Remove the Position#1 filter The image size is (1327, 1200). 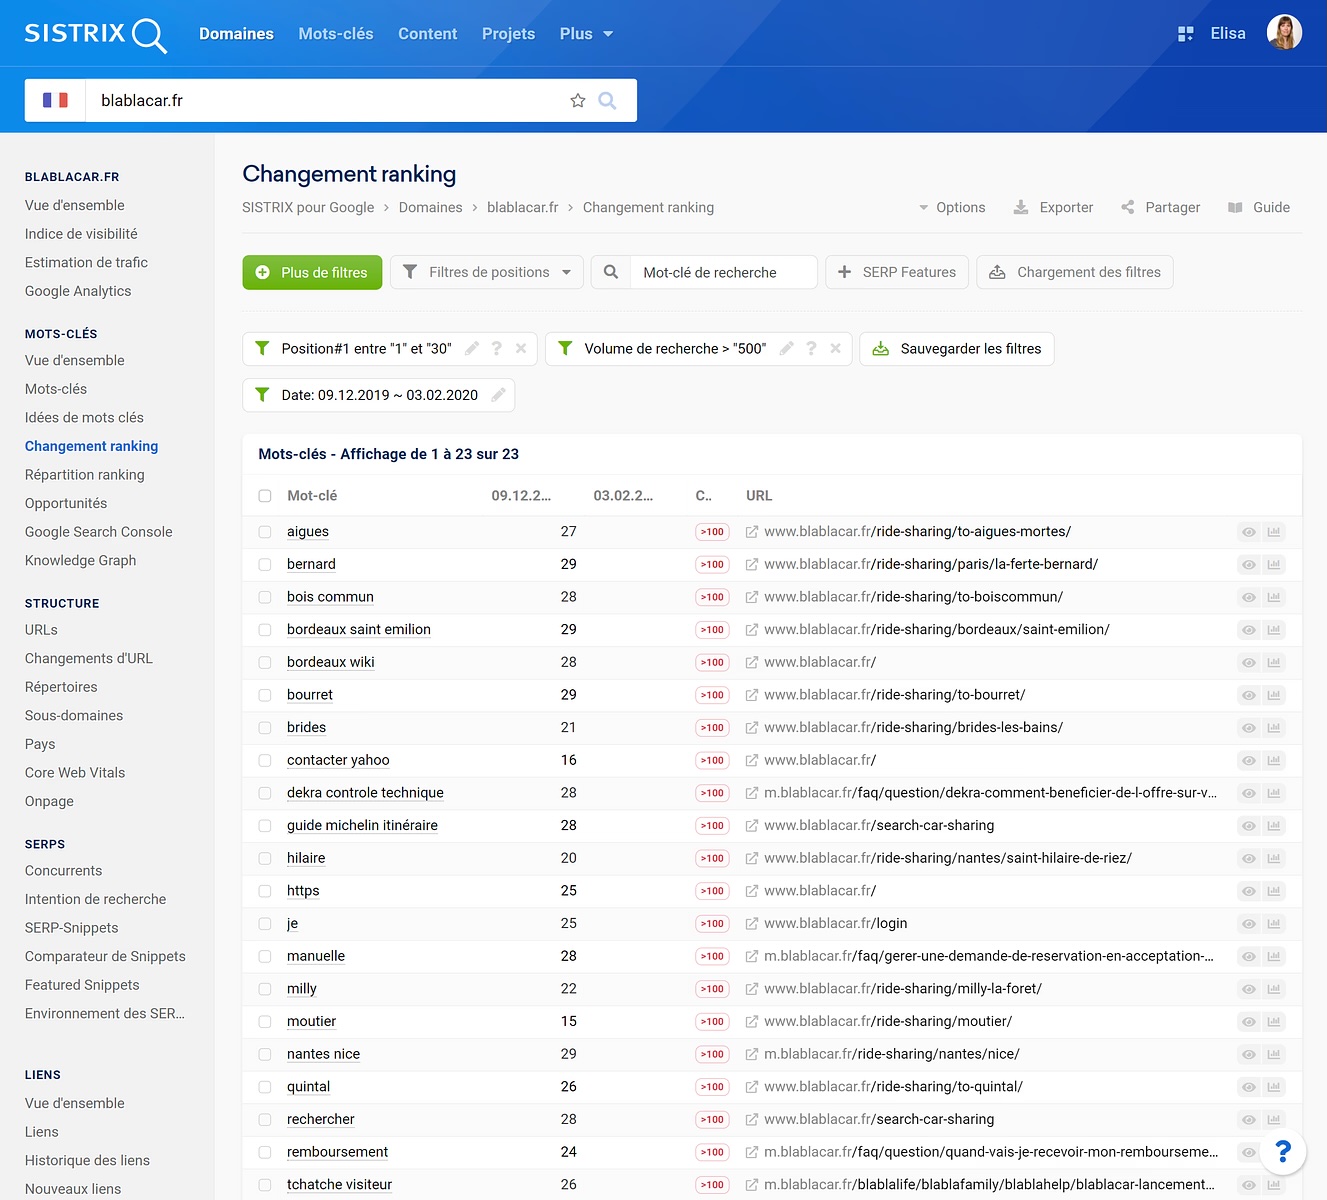pos(521,348)
